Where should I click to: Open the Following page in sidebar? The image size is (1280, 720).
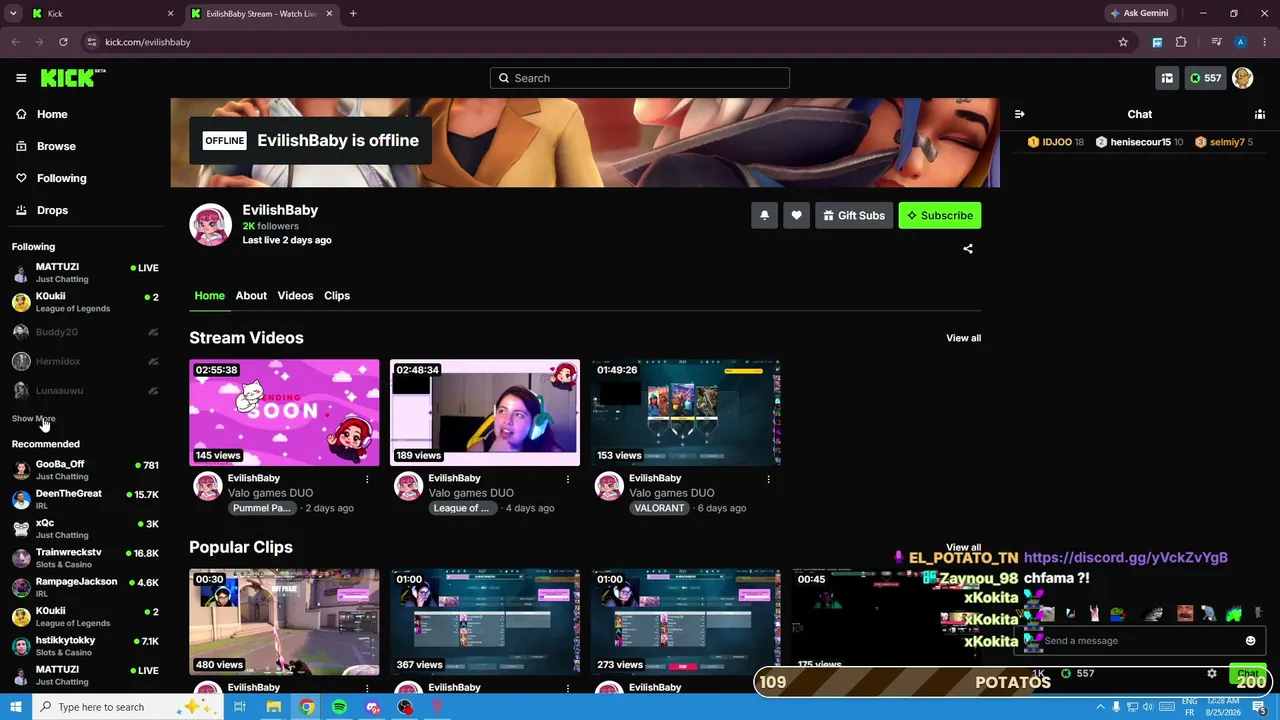(61, 178)
